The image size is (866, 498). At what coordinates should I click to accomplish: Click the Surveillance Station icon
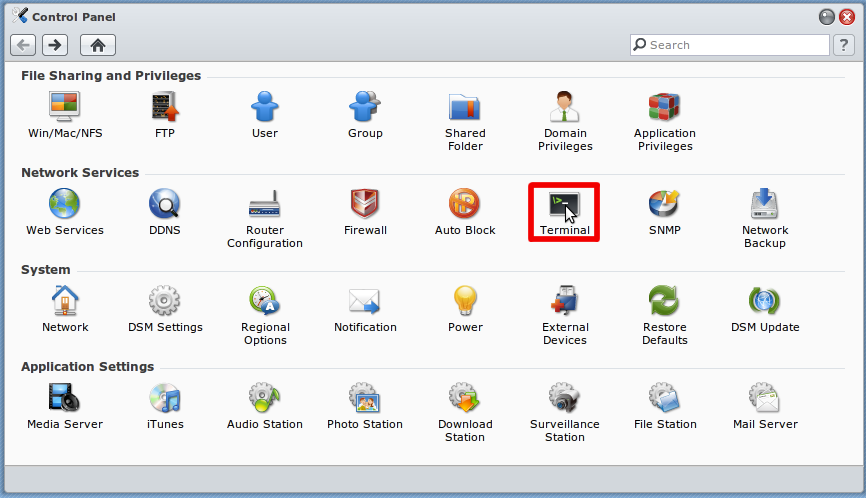coord(565,399)
